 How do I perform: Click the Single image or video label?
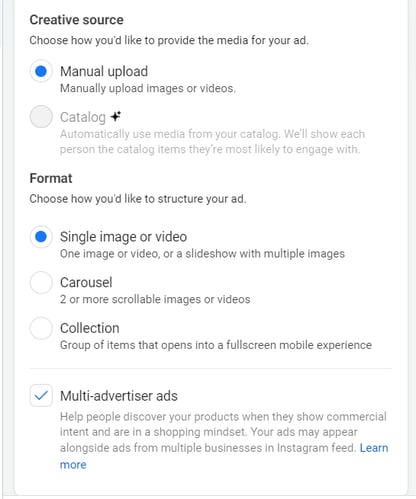123,237
